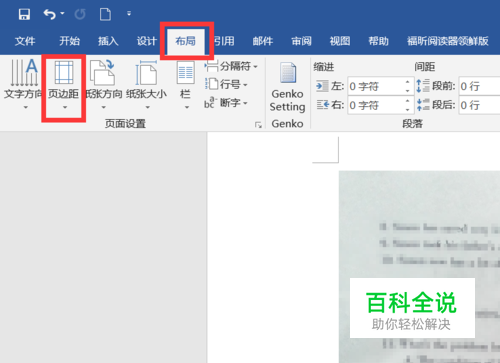Click the 缩进 section label
This screenshot has width=500, height=363.
coord(323,67)
